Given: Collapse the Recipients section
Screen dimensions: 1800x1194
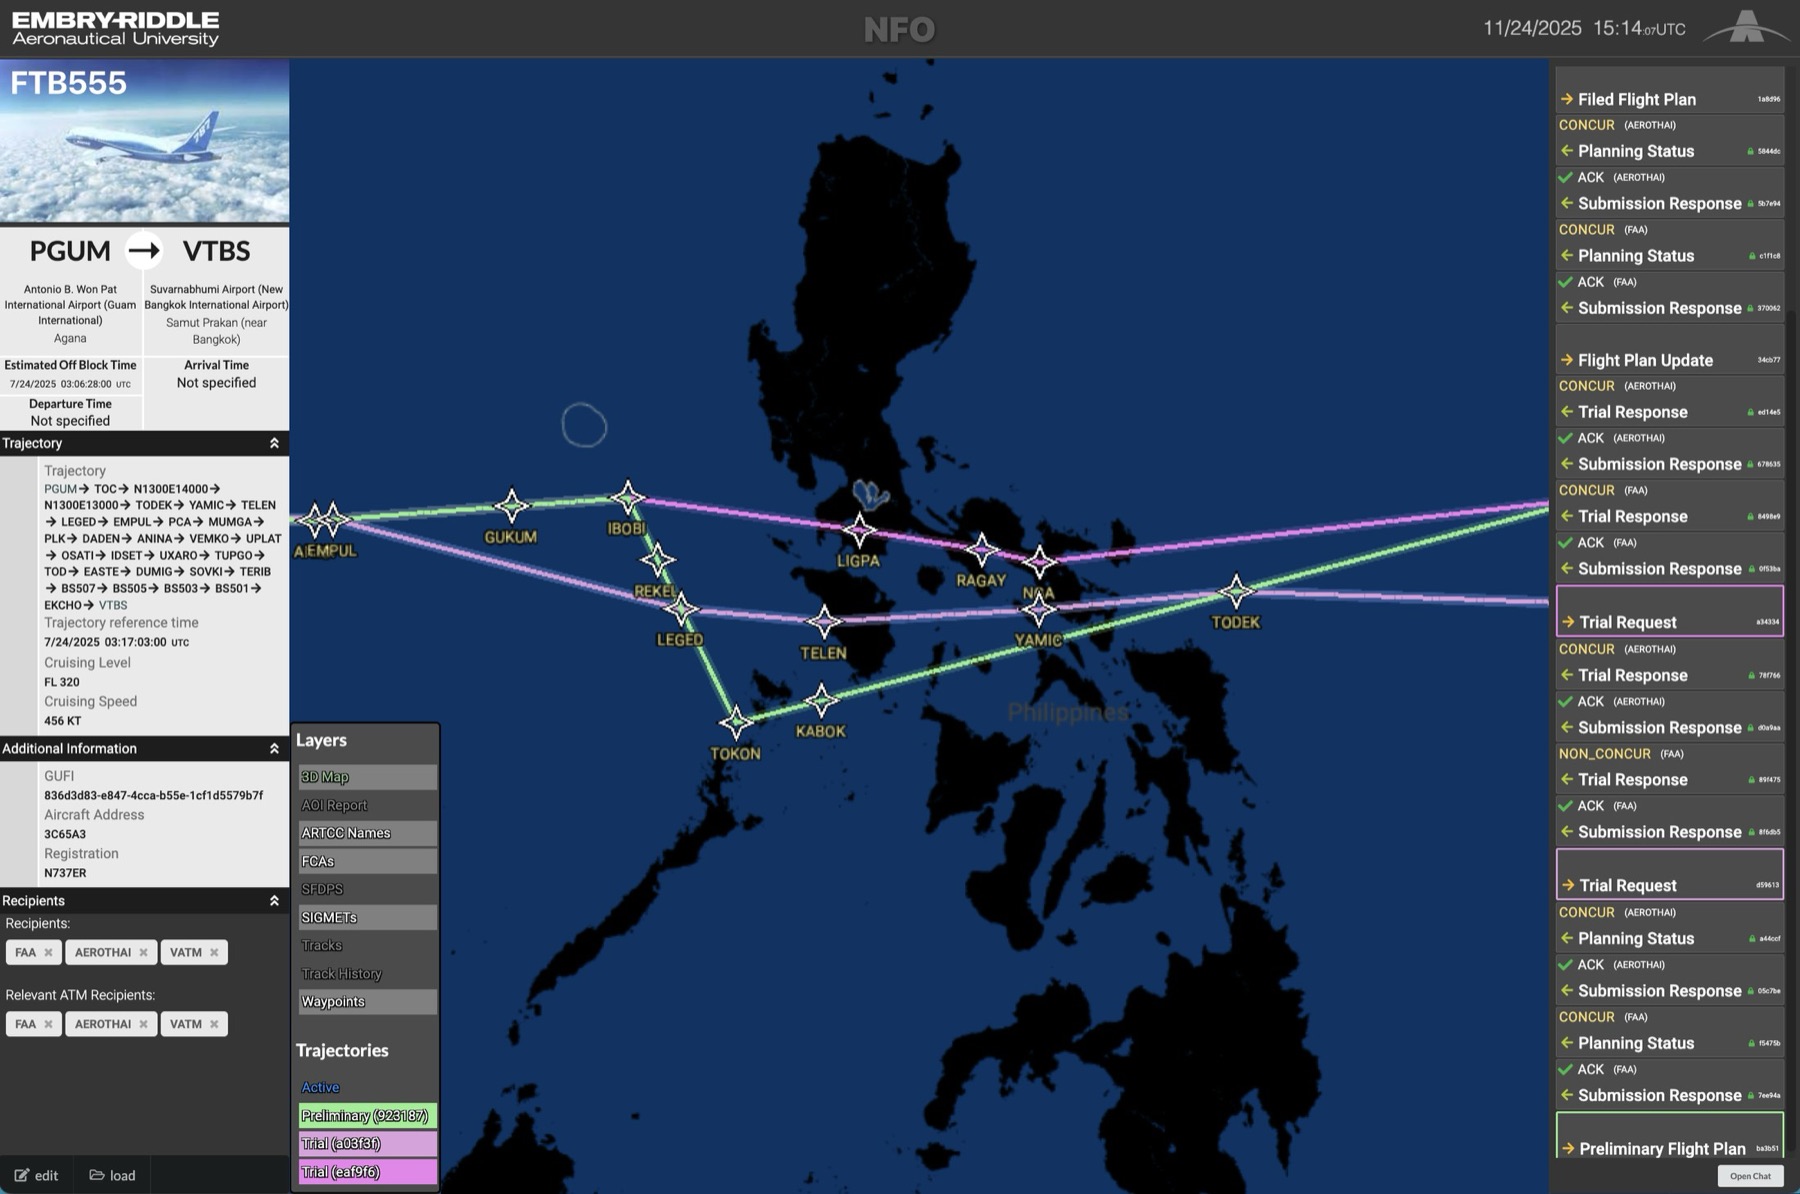Looking at the screenshot, I should tap(274, 900).
